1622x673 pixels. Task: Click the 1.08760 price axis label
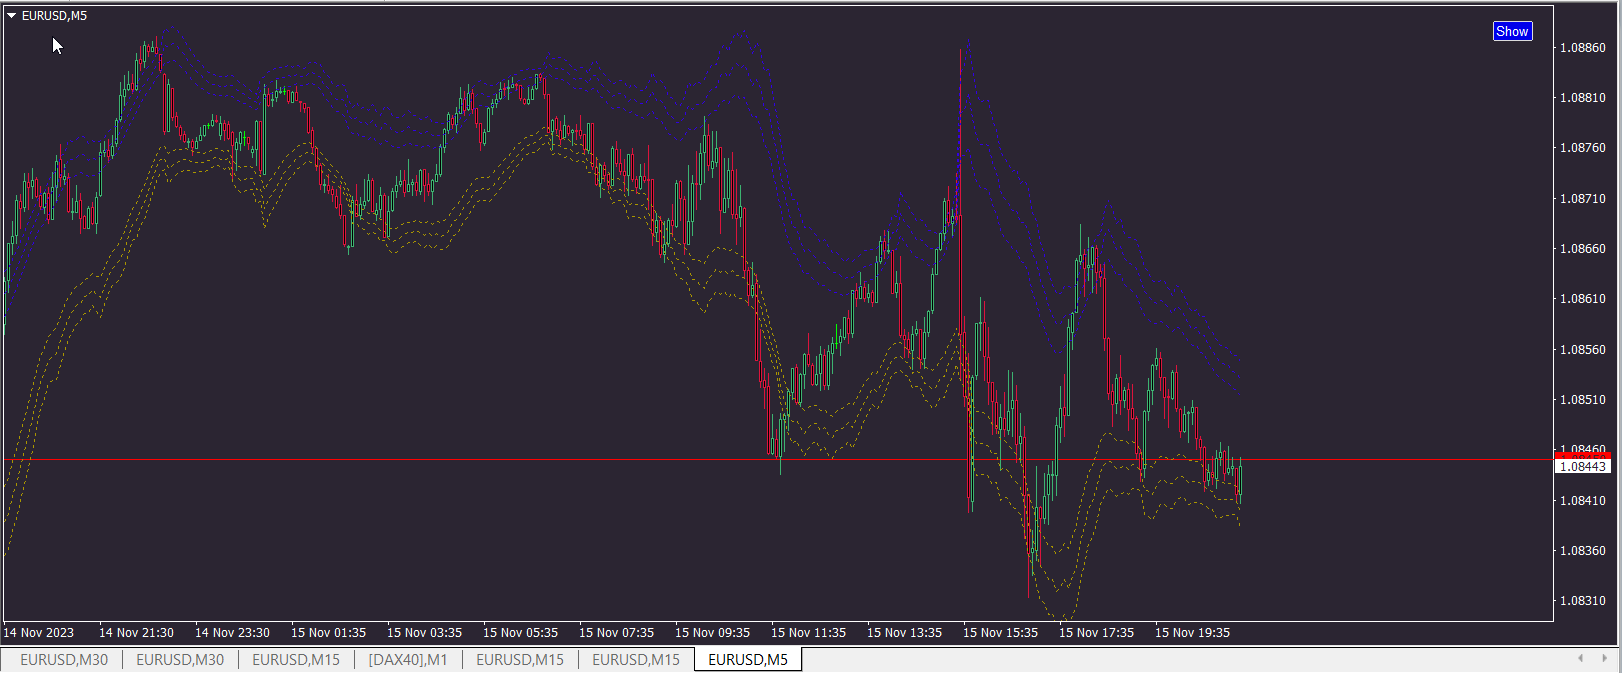1583,148
